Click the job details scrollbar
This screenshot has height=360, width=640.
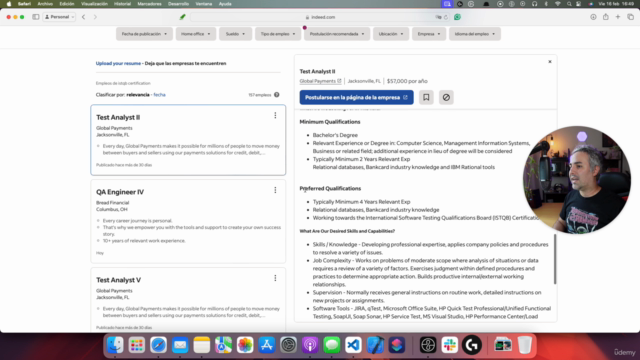pyautogui.click(x=555, y=259)
